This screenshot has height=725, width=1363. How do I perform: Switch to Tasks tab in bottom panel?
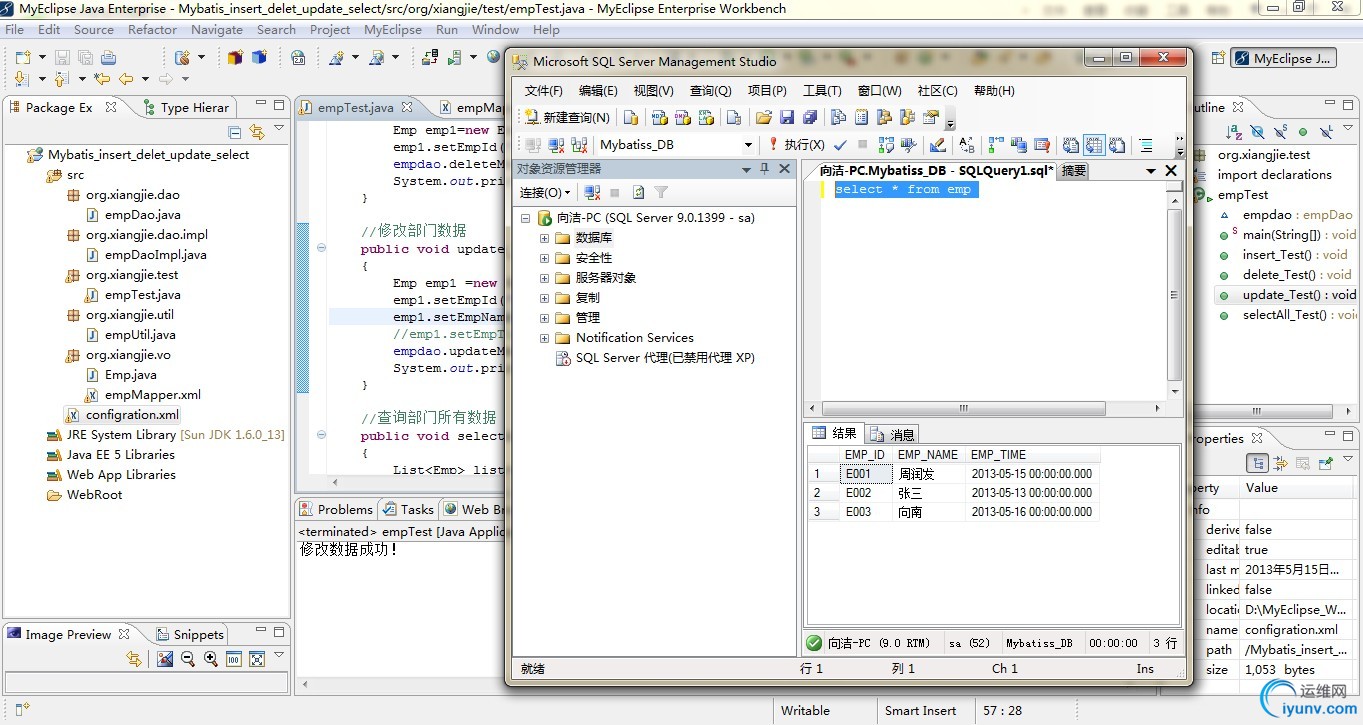tap(408, 510)
